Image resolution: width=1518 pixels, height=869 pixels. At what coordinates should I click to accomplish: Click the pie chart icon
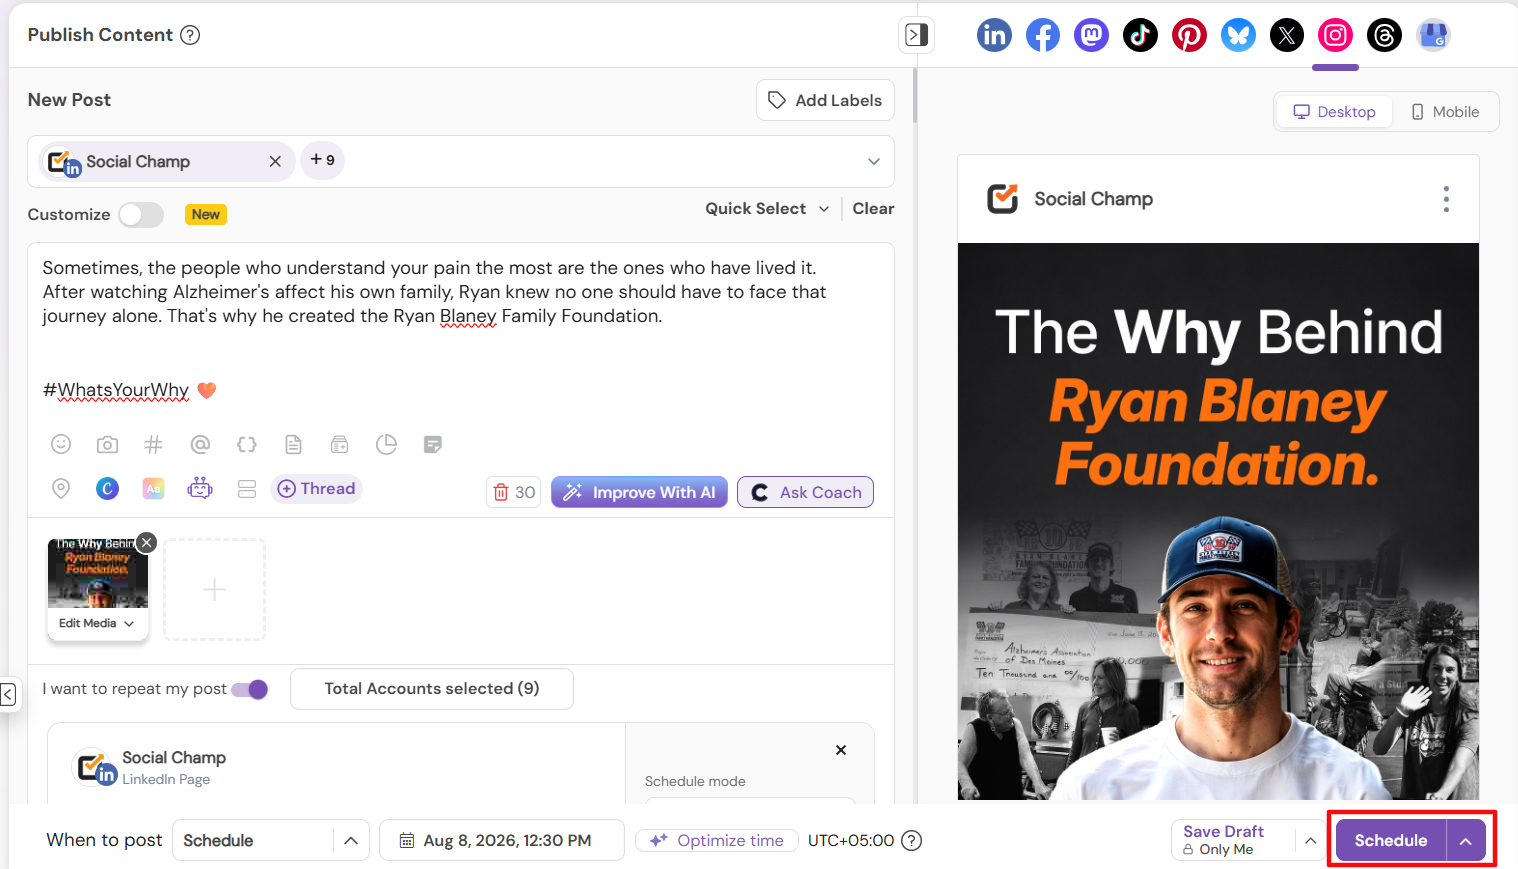386,444
